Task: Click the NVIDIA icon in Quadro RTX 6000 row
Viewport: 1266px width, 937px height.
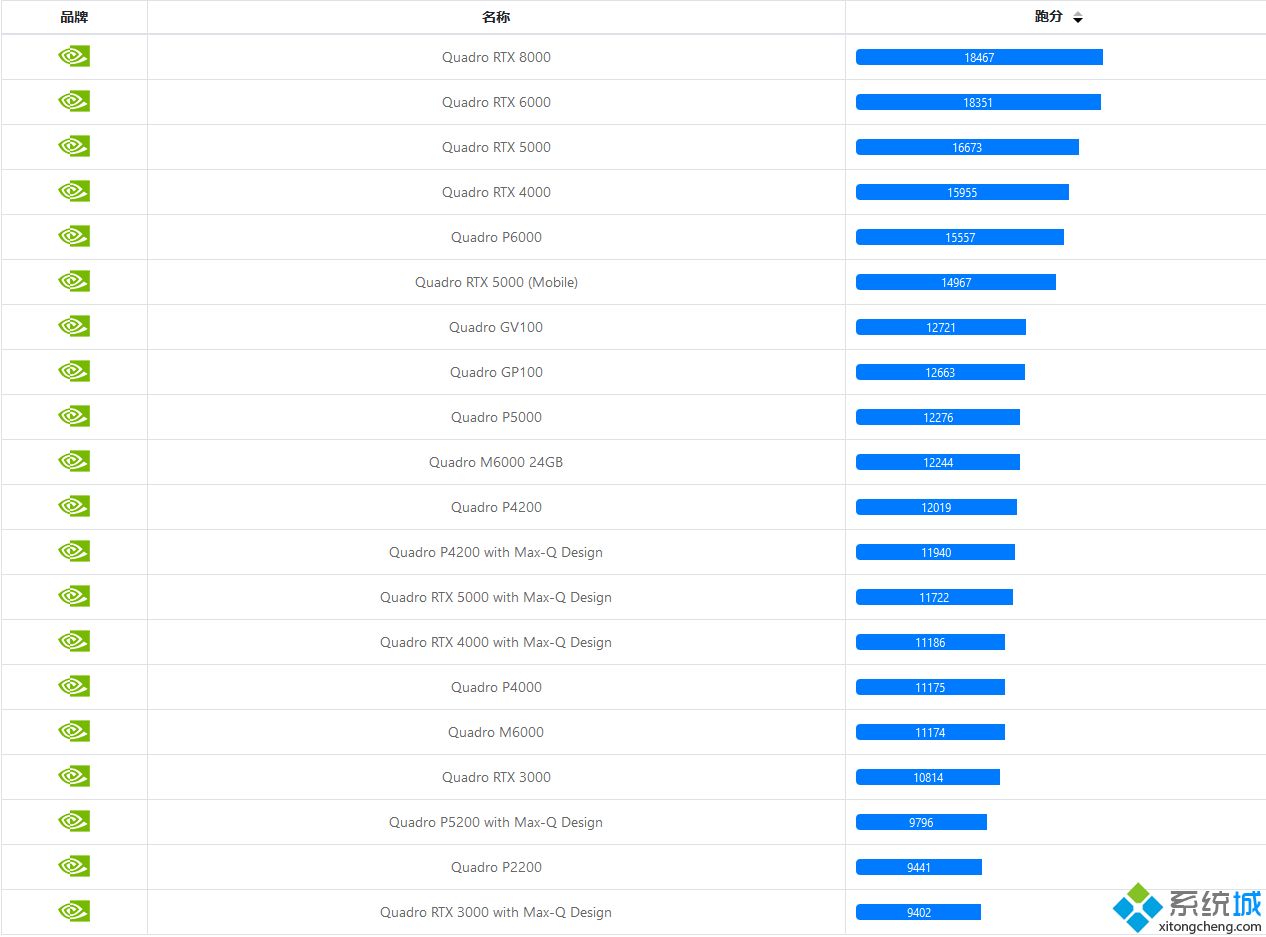Action: click(x=74, y=102)
